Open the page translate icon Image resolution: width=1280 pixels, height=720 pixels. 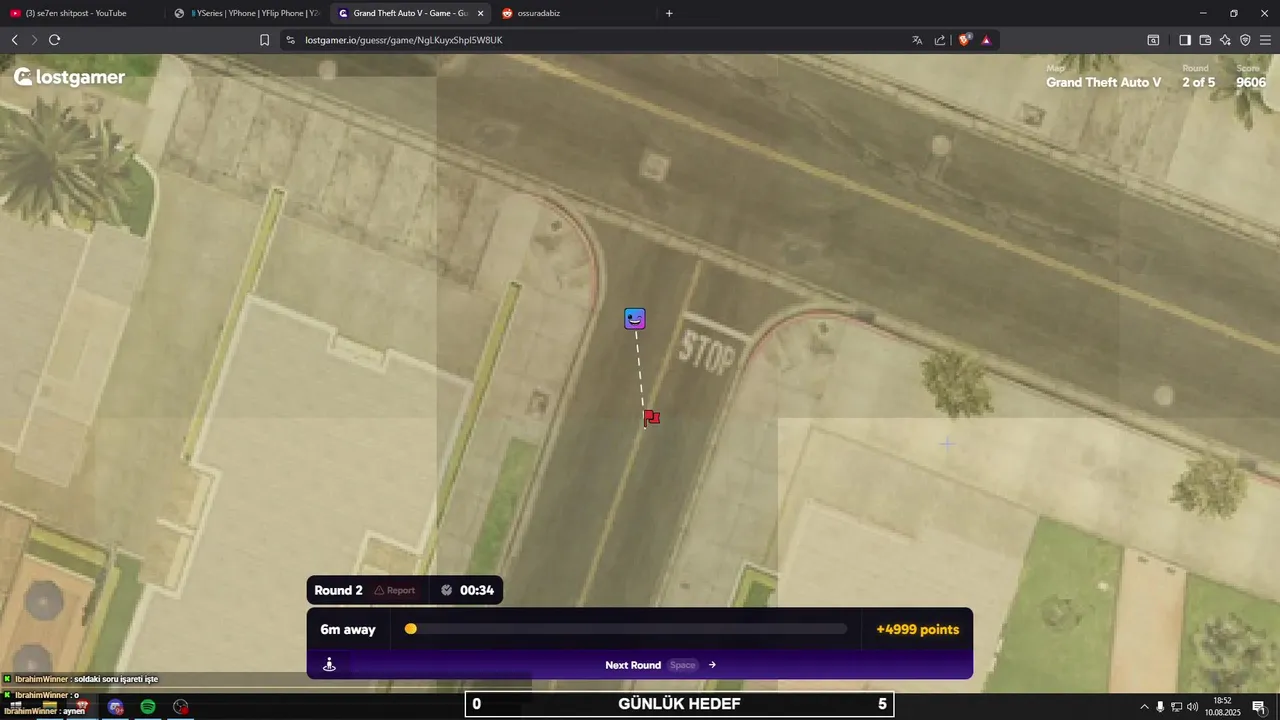tap(917, 40)
